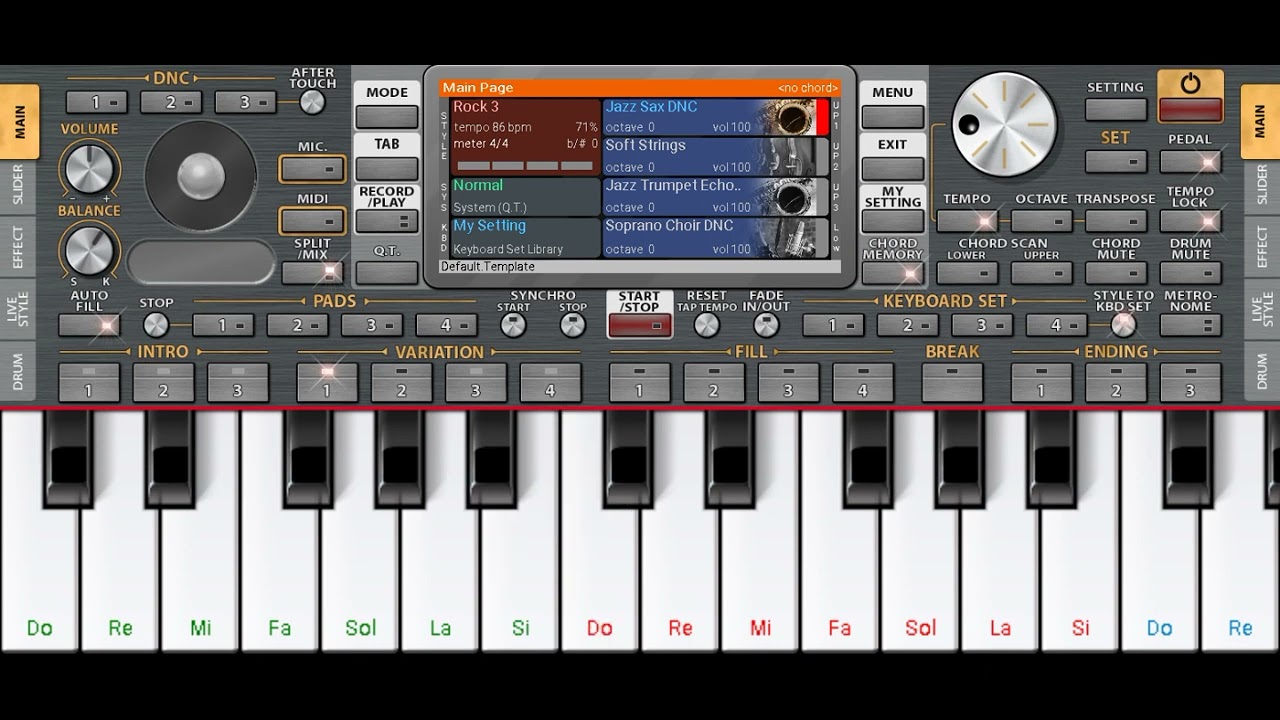The image size is (1280, 720).
Task: Switch to left Drum tab
Action: point(19,371)
